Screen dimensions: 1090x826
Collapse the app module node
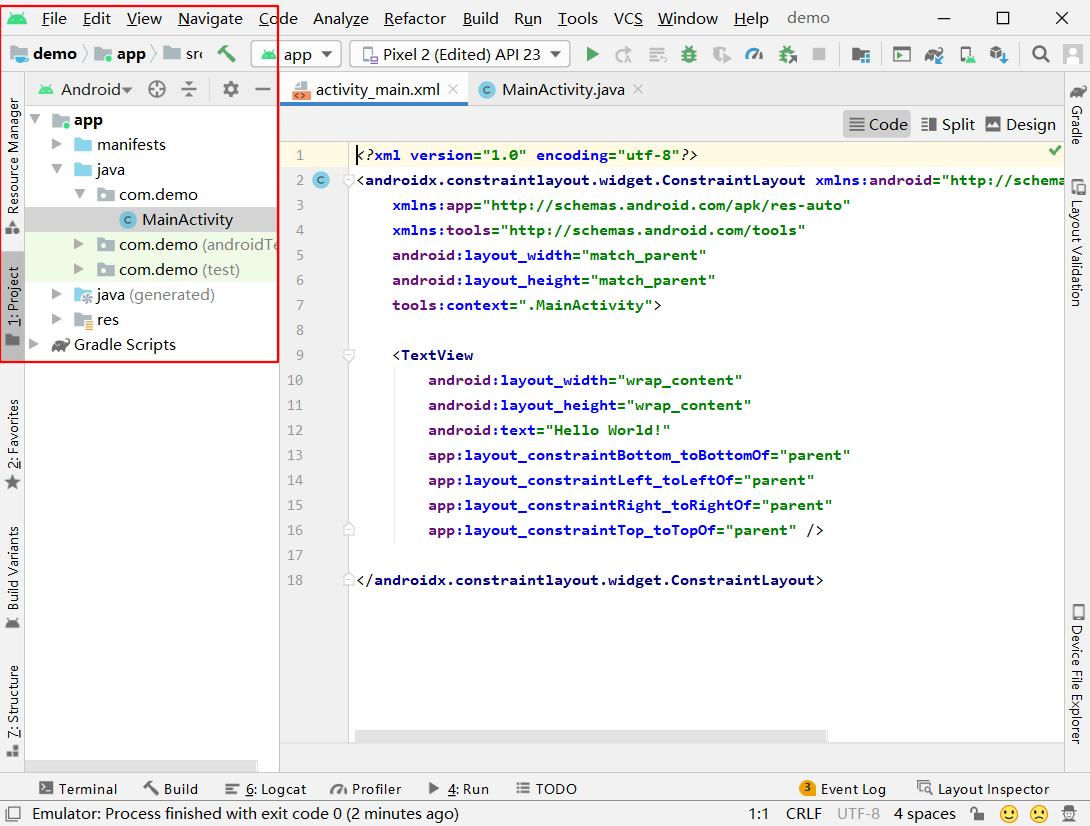coord(35,120)
